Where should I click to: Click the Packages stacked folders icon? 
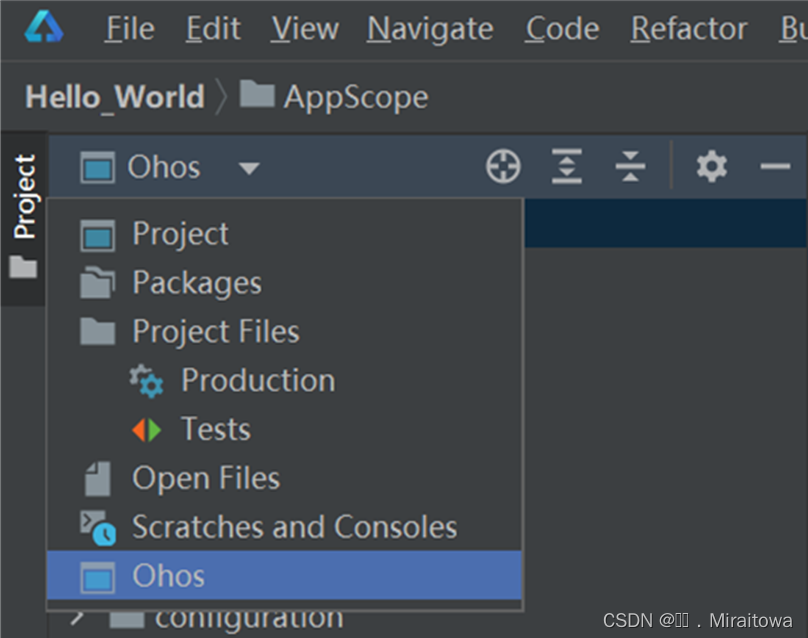click(x=97, y=282)
